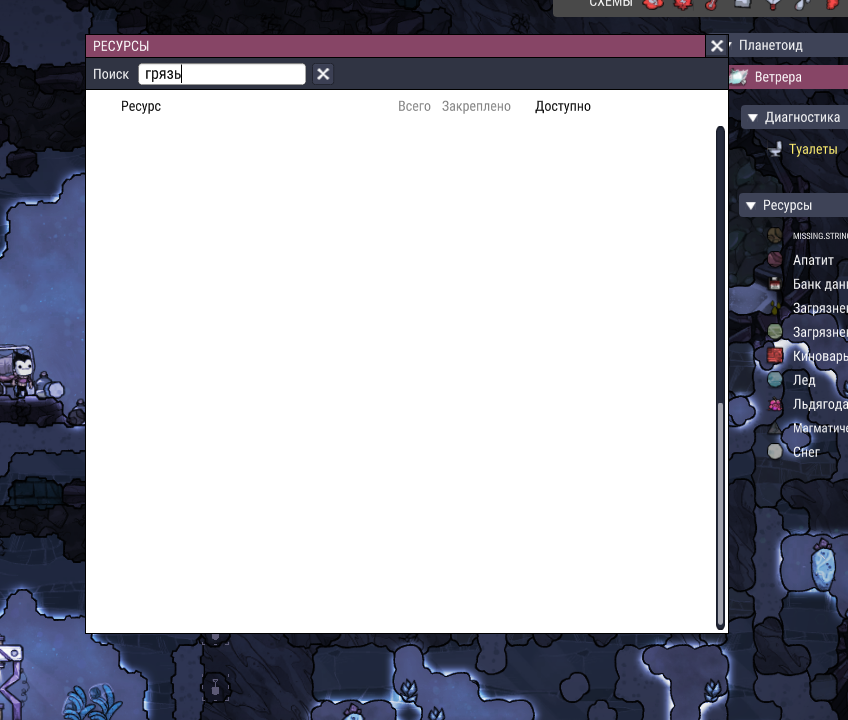Sort by the Доступно column header
The height and width of the screenshot is (720, 848).
562,106
